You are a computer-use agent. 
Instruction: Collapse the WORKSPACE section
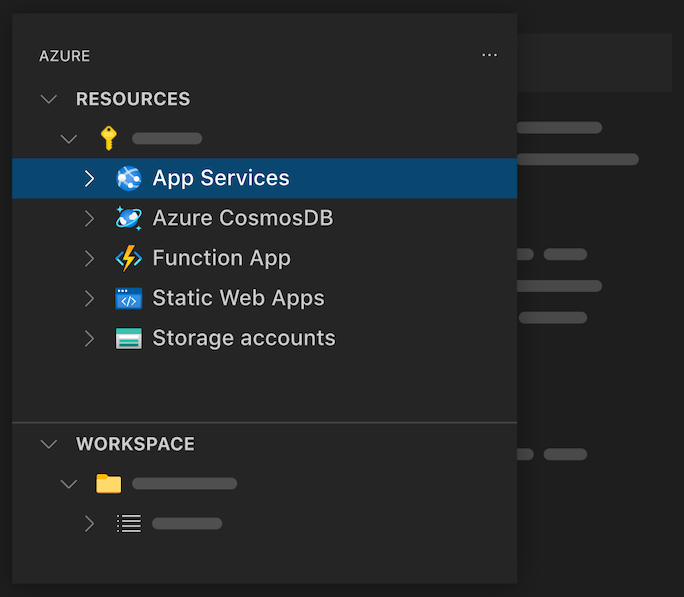click(48, 444)
